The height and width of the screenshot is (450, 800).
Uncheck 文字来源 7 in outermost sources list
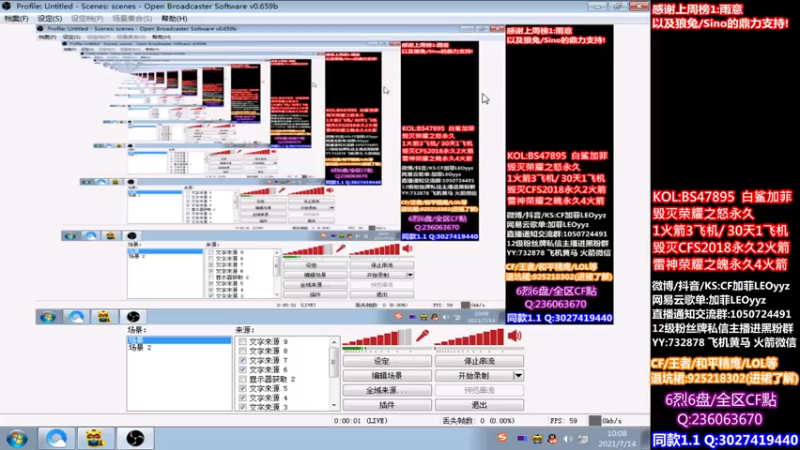(242, 360)
